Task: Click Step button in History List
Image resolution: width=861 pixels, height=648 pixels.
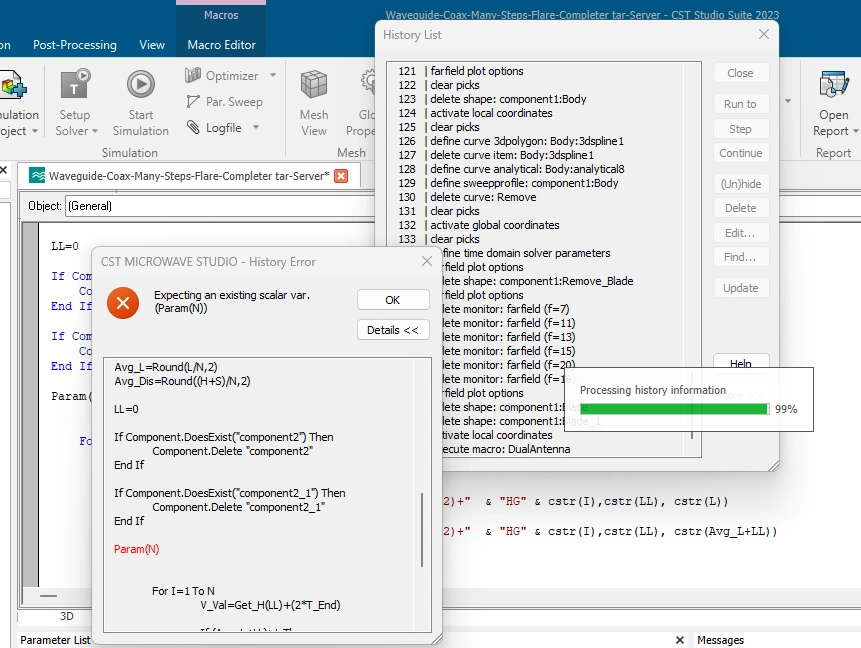Action: click(x=741, y=129)
